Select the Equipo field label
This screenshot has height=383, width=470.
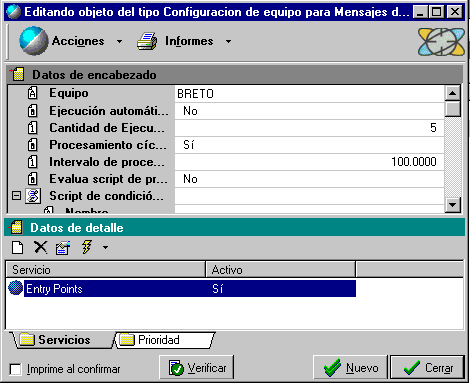click(x=69, y=93)
